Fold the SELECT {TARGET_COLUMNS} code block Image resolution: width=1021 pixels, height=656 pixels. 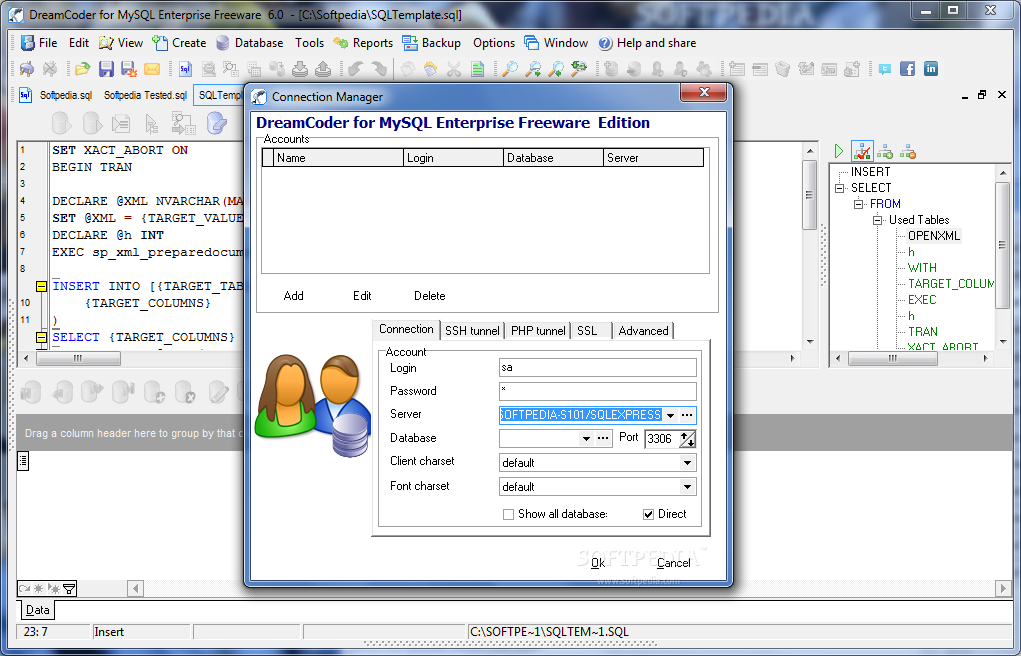[41, 337]
